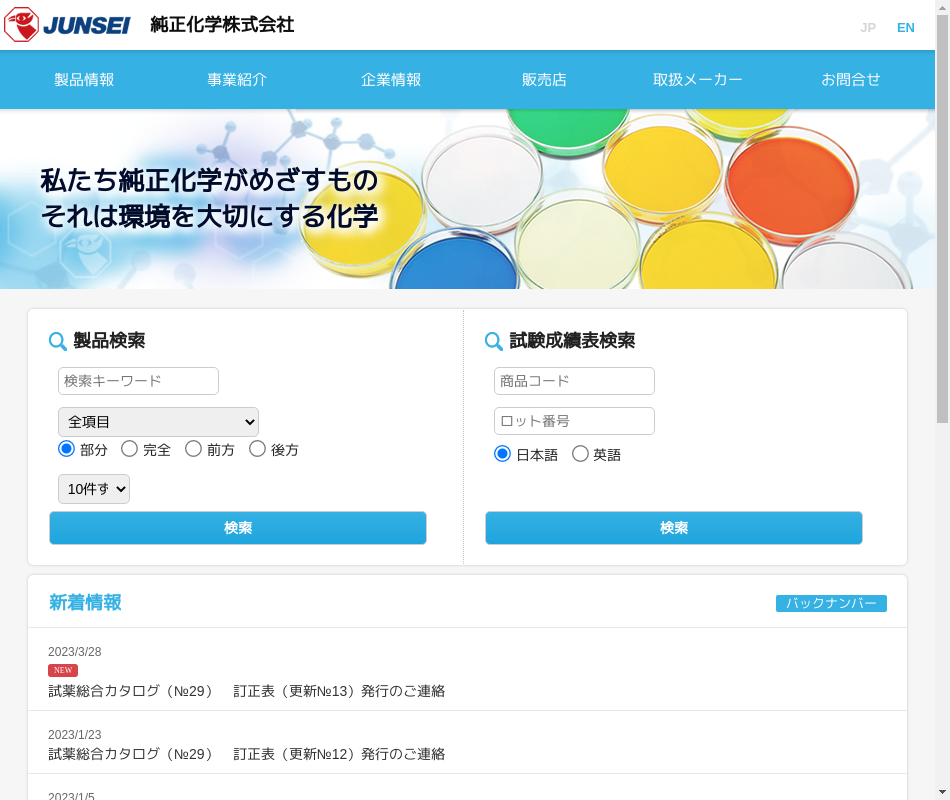
Task: Click the product search magnifier icon
Action: click(x=58, y=341)
